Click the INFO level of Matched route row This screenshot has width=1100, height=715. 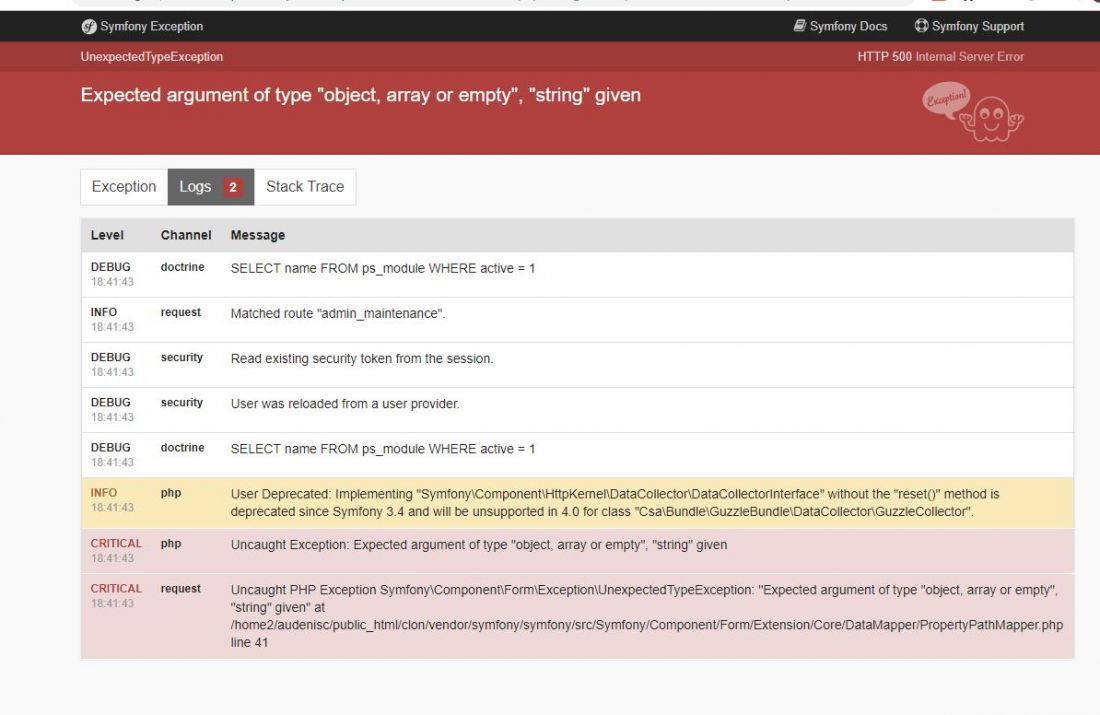[104, 312]
